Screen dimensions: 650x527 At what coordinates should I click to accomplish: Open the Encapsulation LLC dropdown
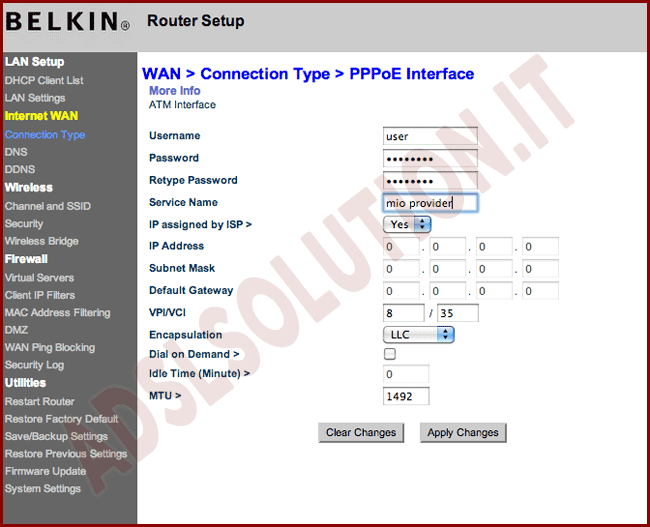419,335
